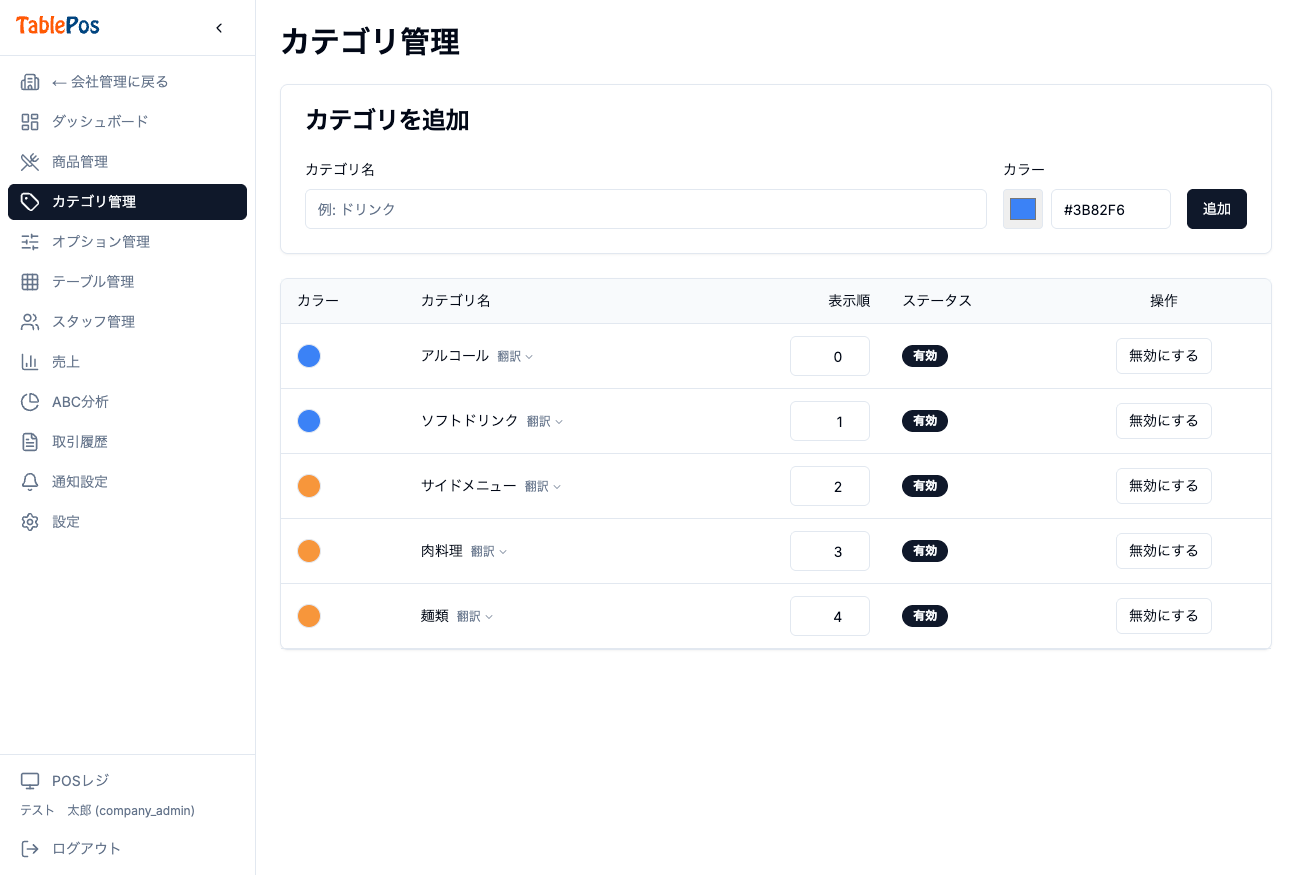Open ダッシュボード menu item
The image size is (1296, 875).
[x=127, y=122]
